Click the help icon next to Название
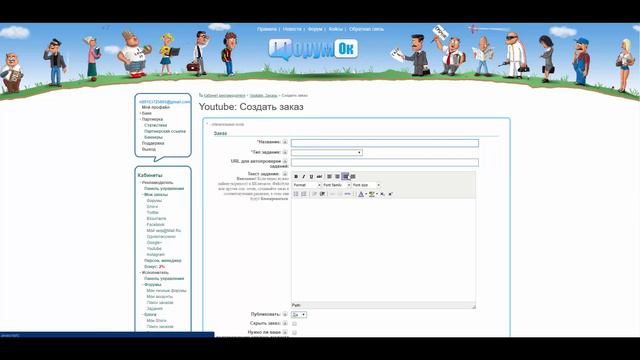 [285, 142]
